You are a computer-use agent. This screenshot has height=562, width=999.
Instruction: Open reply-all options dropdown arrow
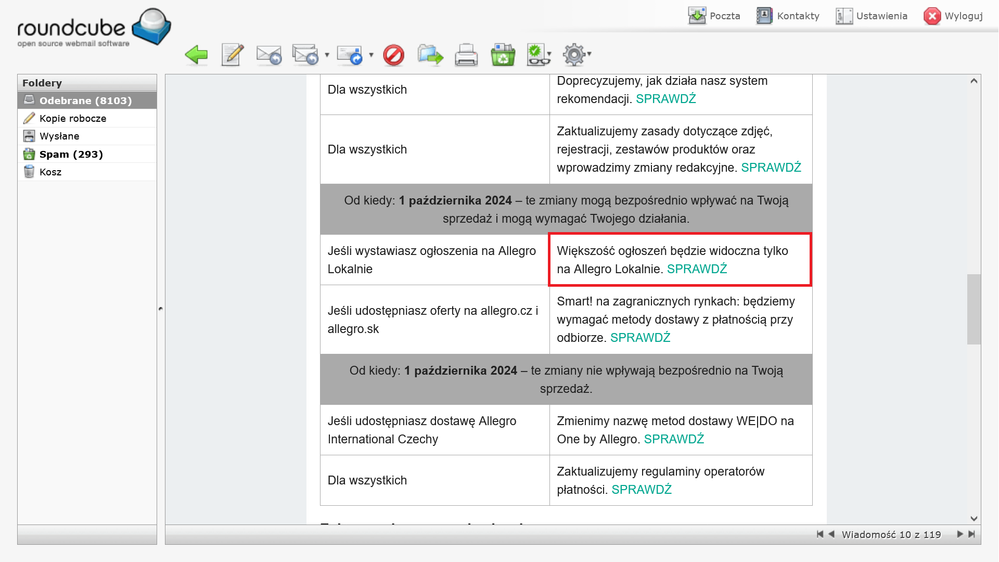[x=327, y=55]
